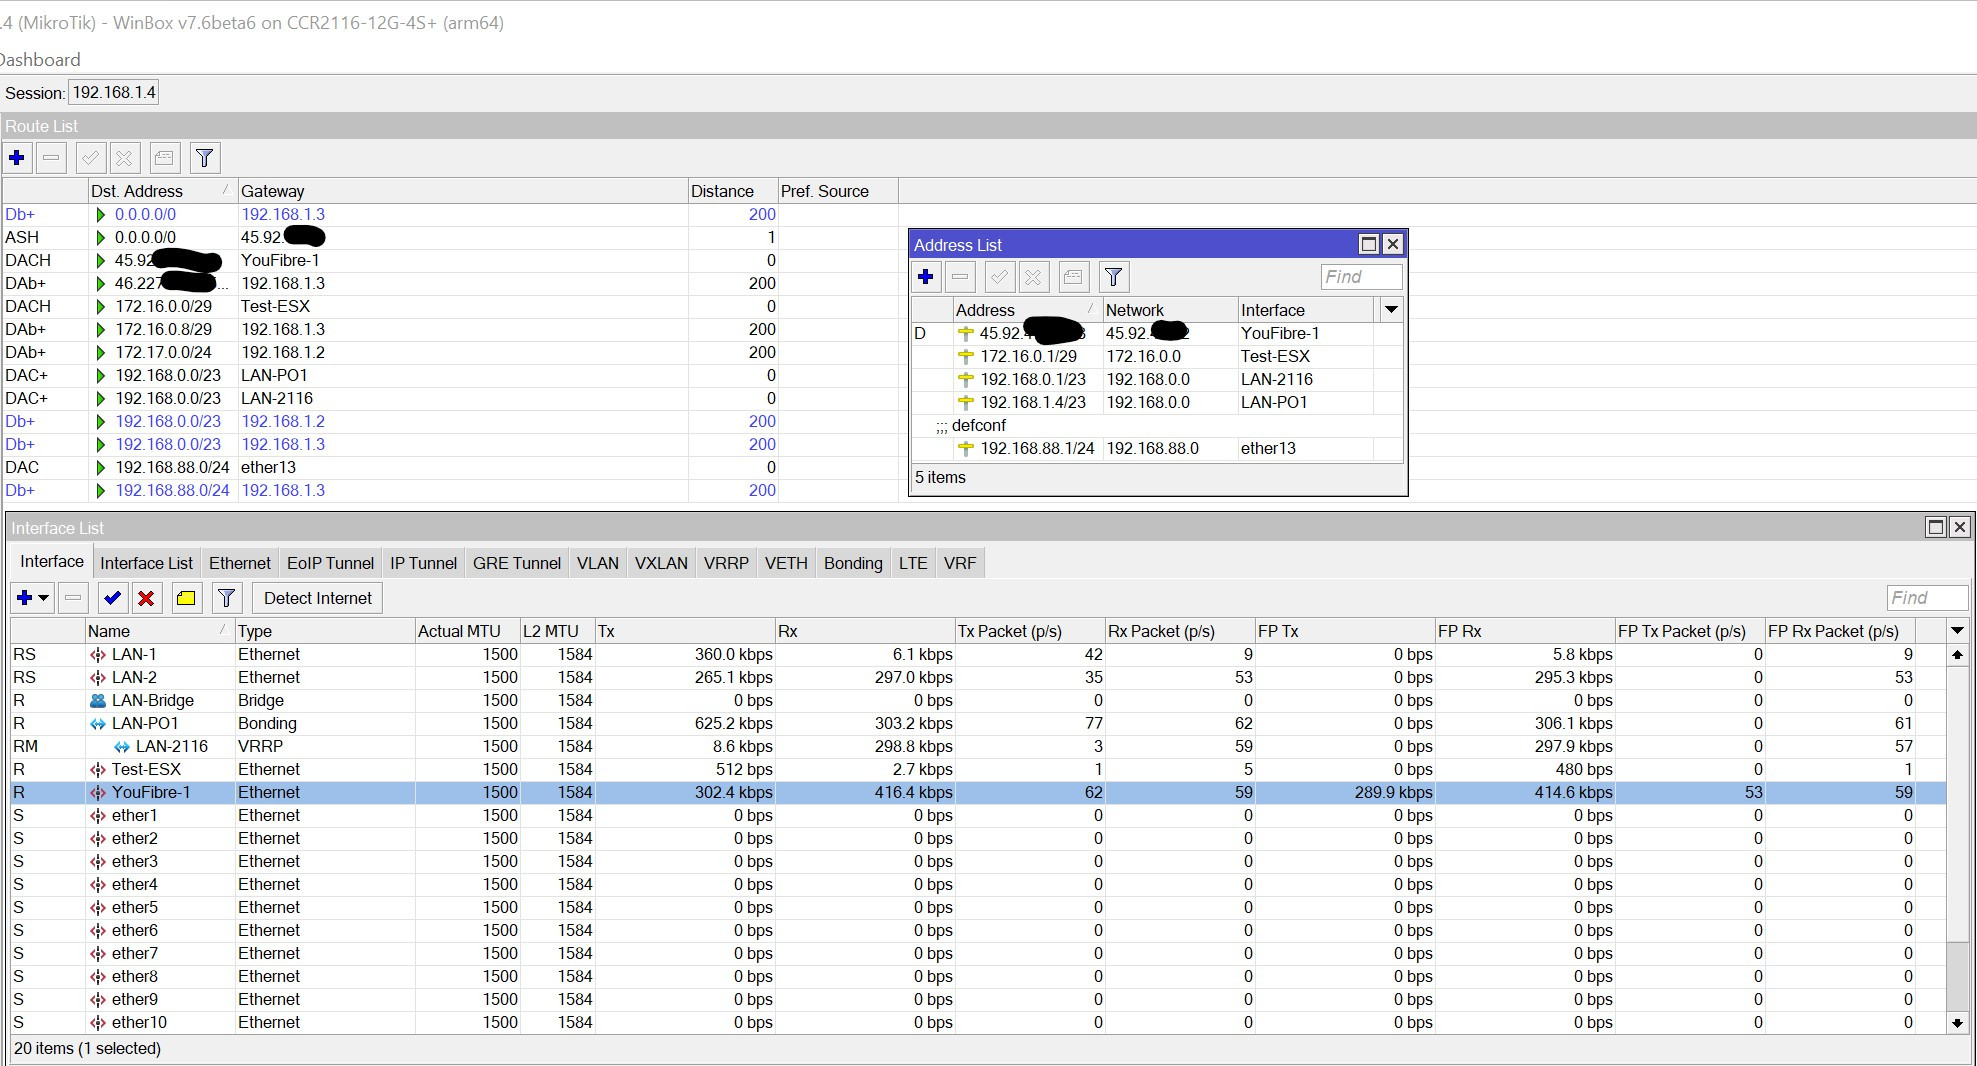1977x1066 pixels.
Task: Open Address List column selector dropdown
Action: point(1390,310)
